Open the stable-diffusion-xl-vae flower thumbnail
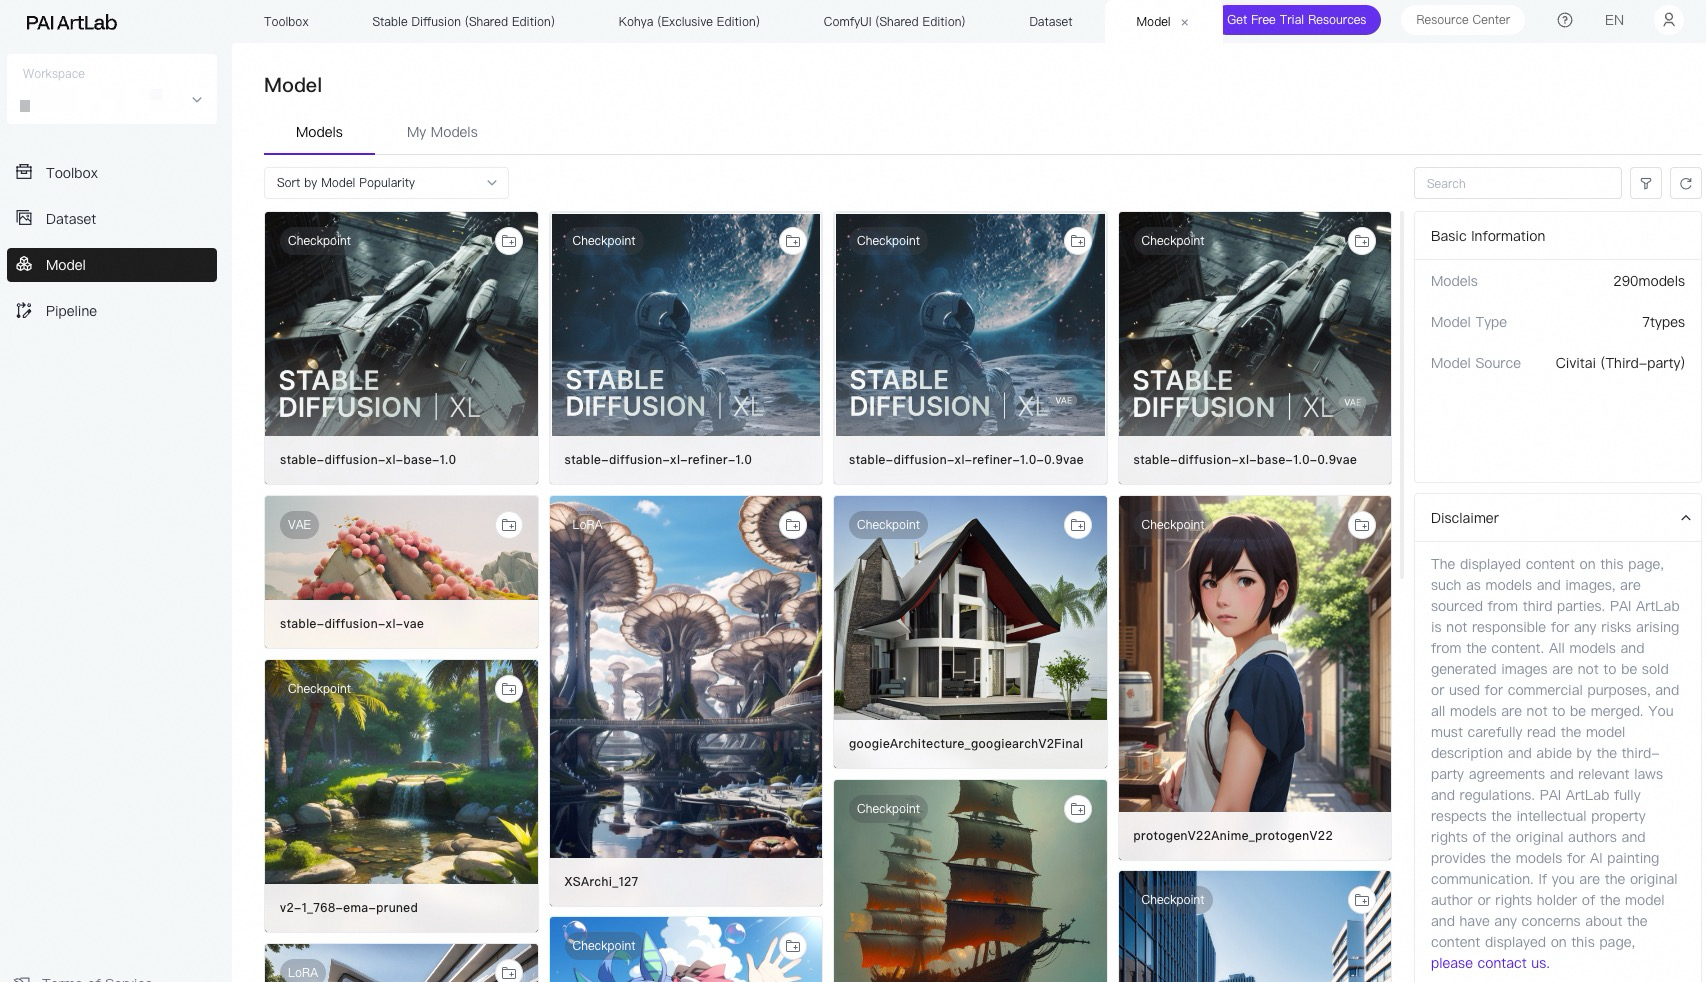The height and width of the screenshot is (982, 1706). pos(401,548)
